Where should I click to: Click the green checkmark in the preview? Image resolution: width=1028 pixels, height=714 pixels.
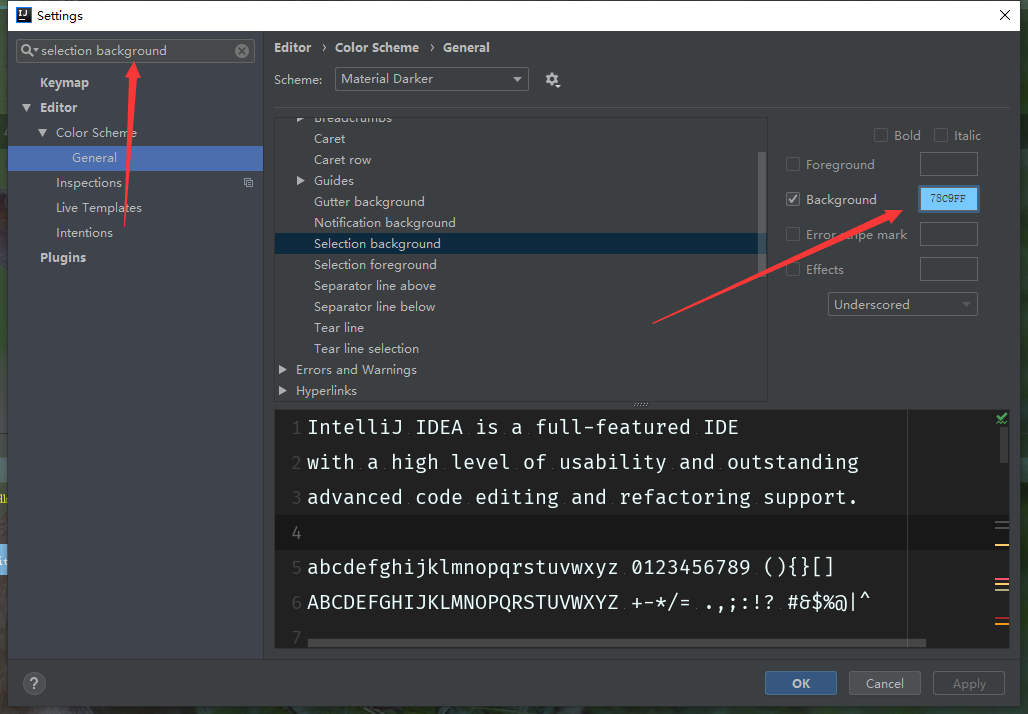[x=1002, y=418]
